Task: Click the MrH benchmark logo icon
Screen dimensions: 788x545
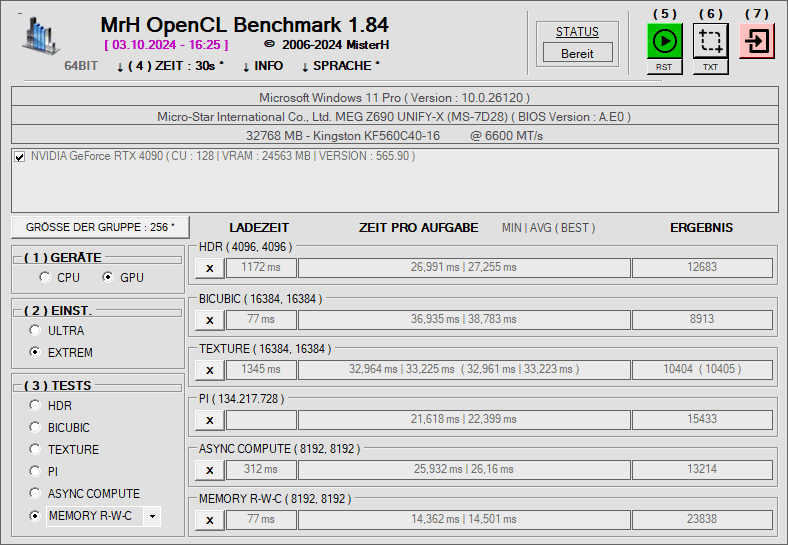Action: pyautogui.click(x=41, y=35)
